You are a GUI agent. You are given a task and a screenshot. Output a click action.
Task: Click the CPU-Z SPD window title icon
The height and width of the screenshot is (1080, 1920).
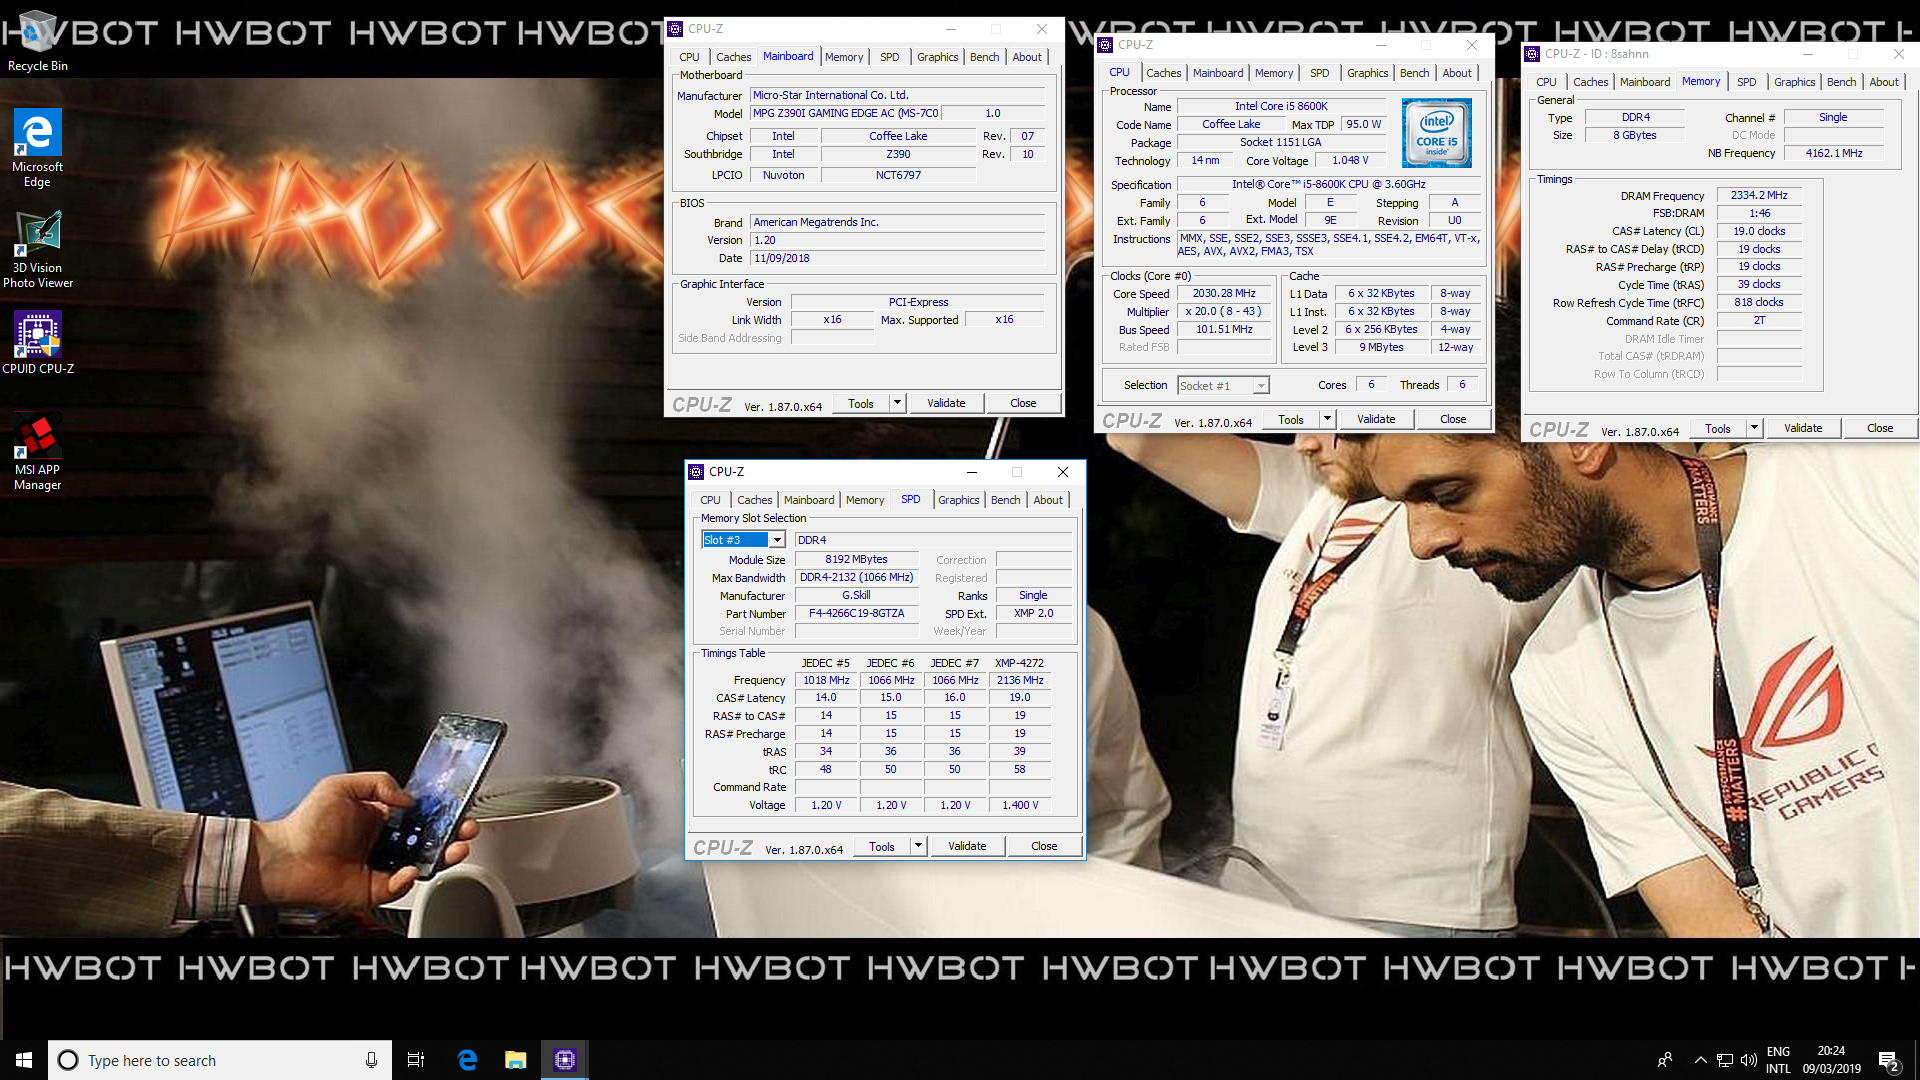pos(697,472)
